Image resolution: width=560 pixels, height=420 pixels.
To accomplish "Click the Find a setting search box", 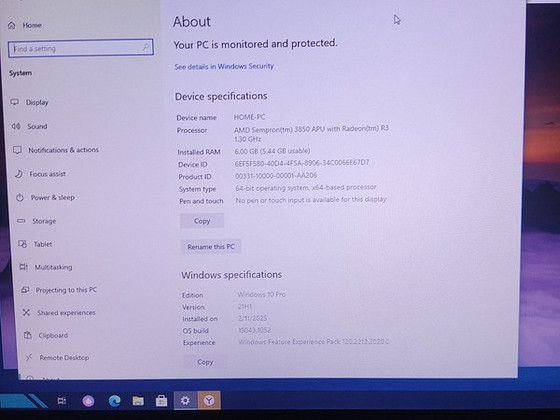I will tap(81, 48).
